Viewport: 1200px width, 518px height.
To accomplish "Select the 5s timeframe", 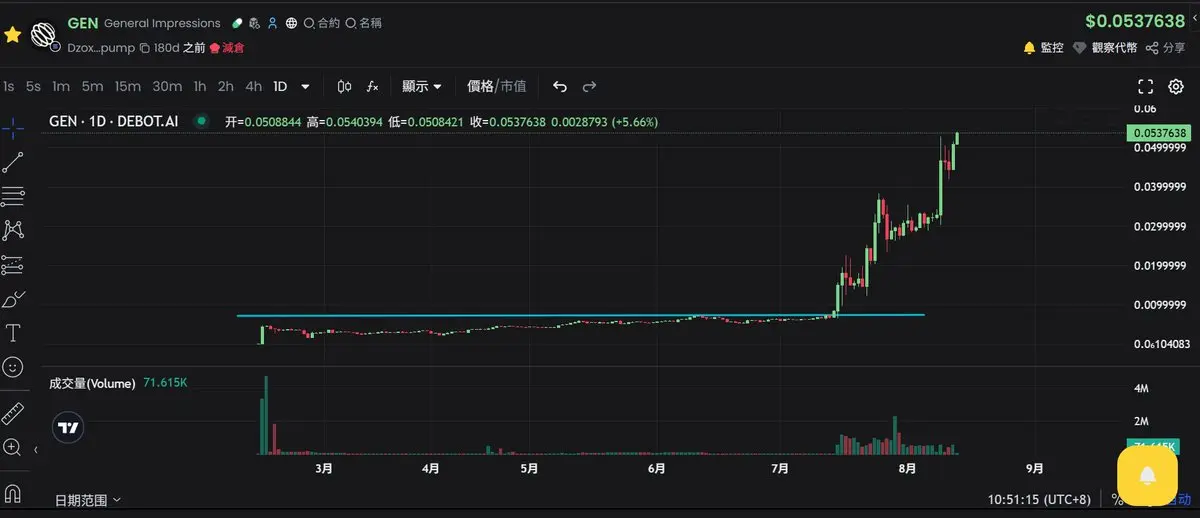I will tap(34, 87).
